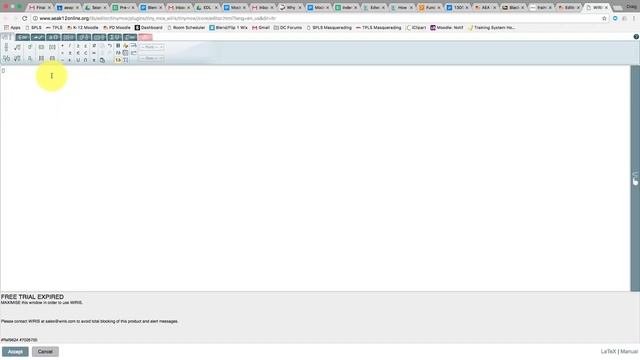Screen dimensions: 640x360
Task: Open the PD Moodle bookmark
Action: point(117,28)
